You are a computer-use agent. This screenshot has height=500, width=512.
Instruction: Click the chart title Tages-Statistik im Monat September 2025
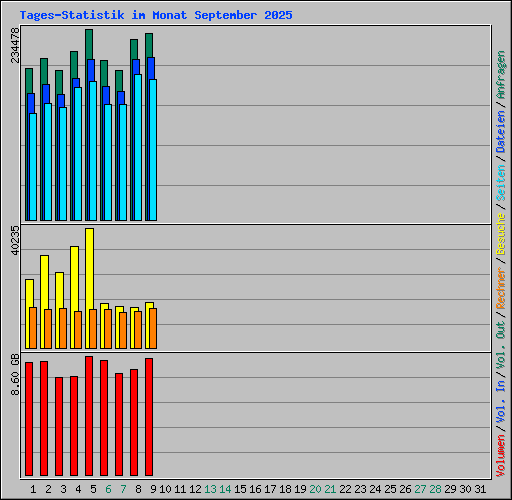[x=156, y=15]
